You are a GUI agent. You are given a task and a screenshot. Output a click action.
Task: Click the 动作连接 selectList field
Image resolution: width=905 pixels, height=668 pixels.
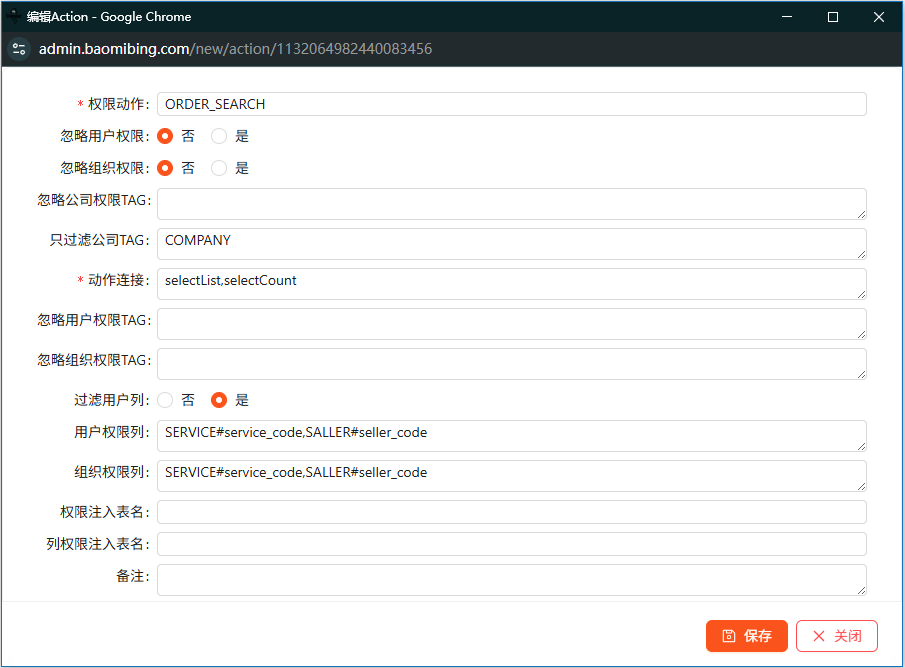pos(511,284)
